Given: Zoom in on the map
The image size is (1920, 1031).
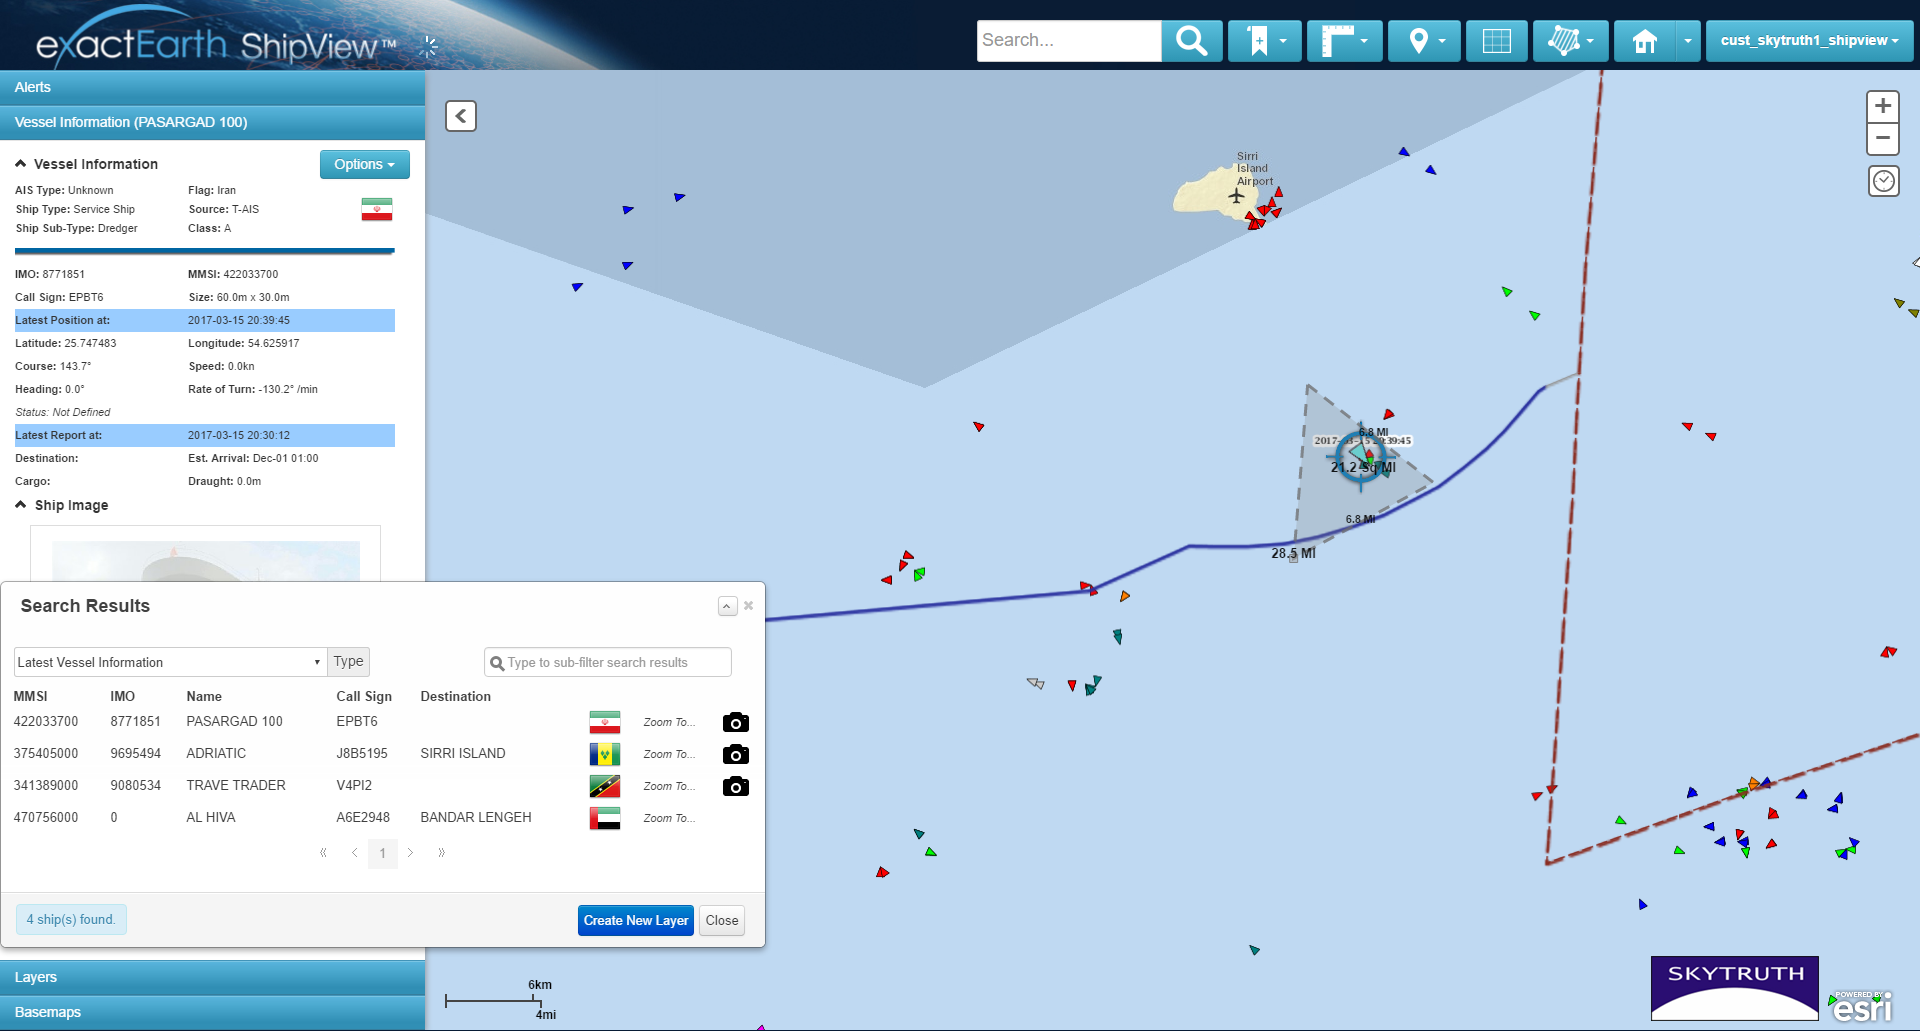Looking at the screenshot, I should click(1883, 106).
